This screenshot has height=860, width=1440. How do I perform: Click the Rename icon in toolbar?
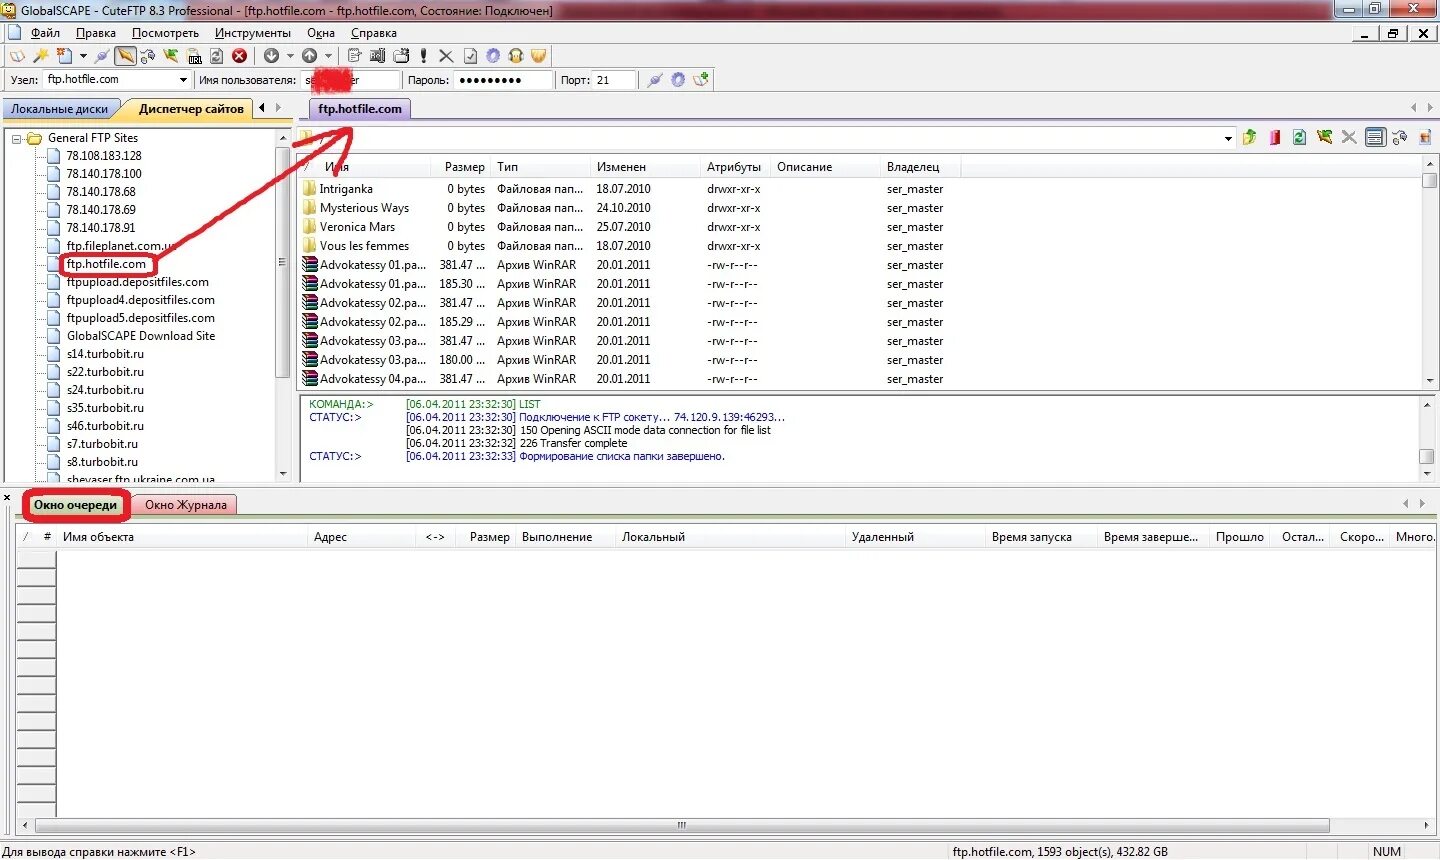(x=377, y=56)
